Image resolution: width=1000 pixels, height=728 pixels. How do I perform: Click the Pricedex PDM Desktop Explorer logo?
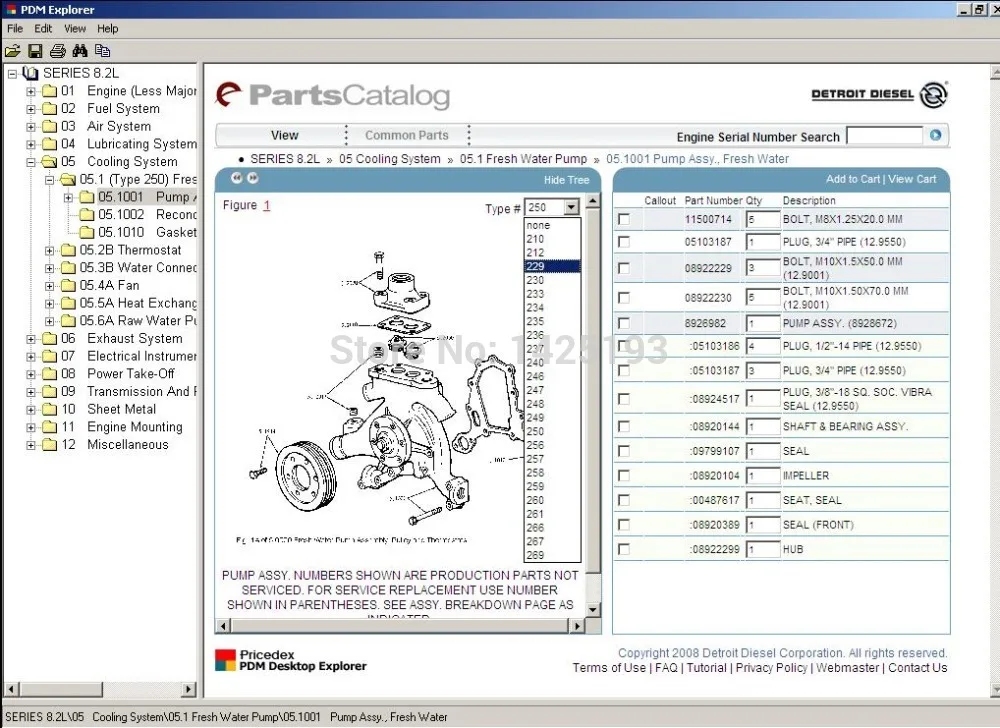click(x=291, y=660)
